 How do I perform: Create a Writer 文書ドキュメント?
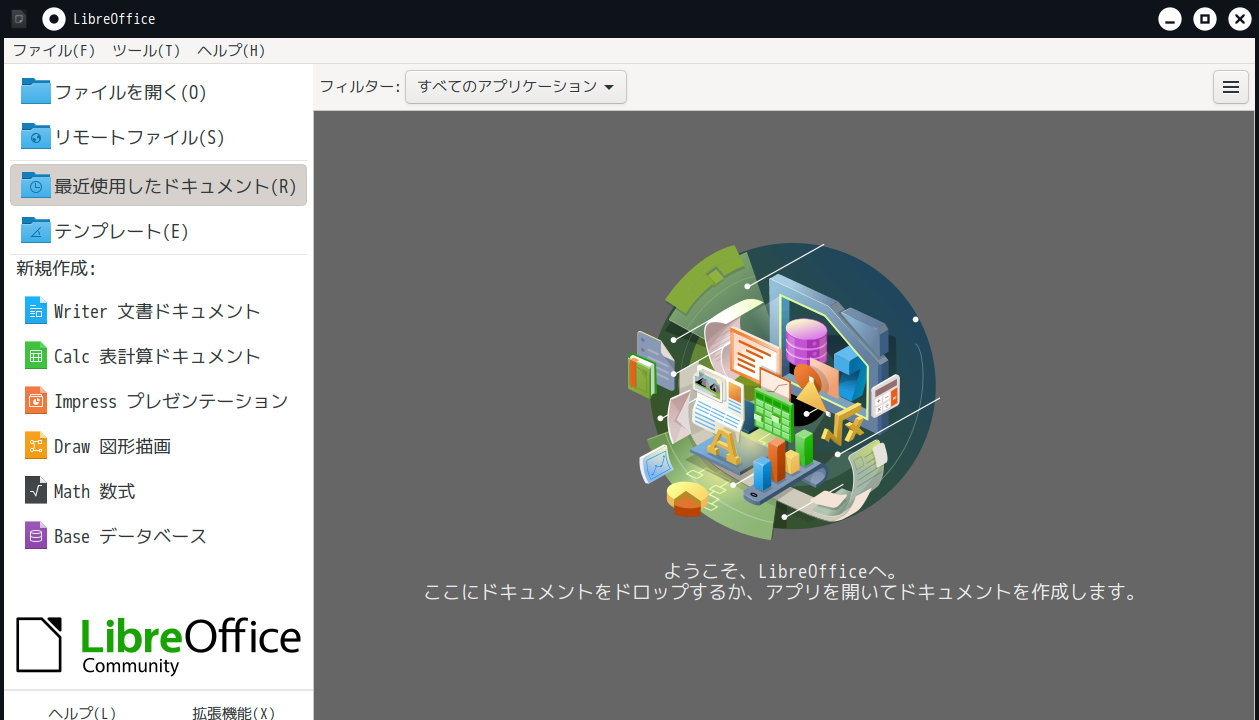pyautogui.click(x=158, y=311)
